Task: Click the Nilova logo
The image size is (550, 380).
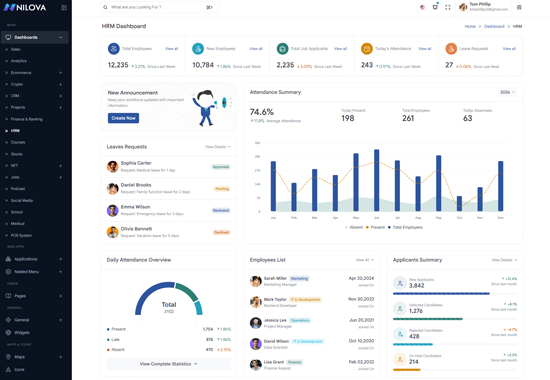Action: (25, 7)
